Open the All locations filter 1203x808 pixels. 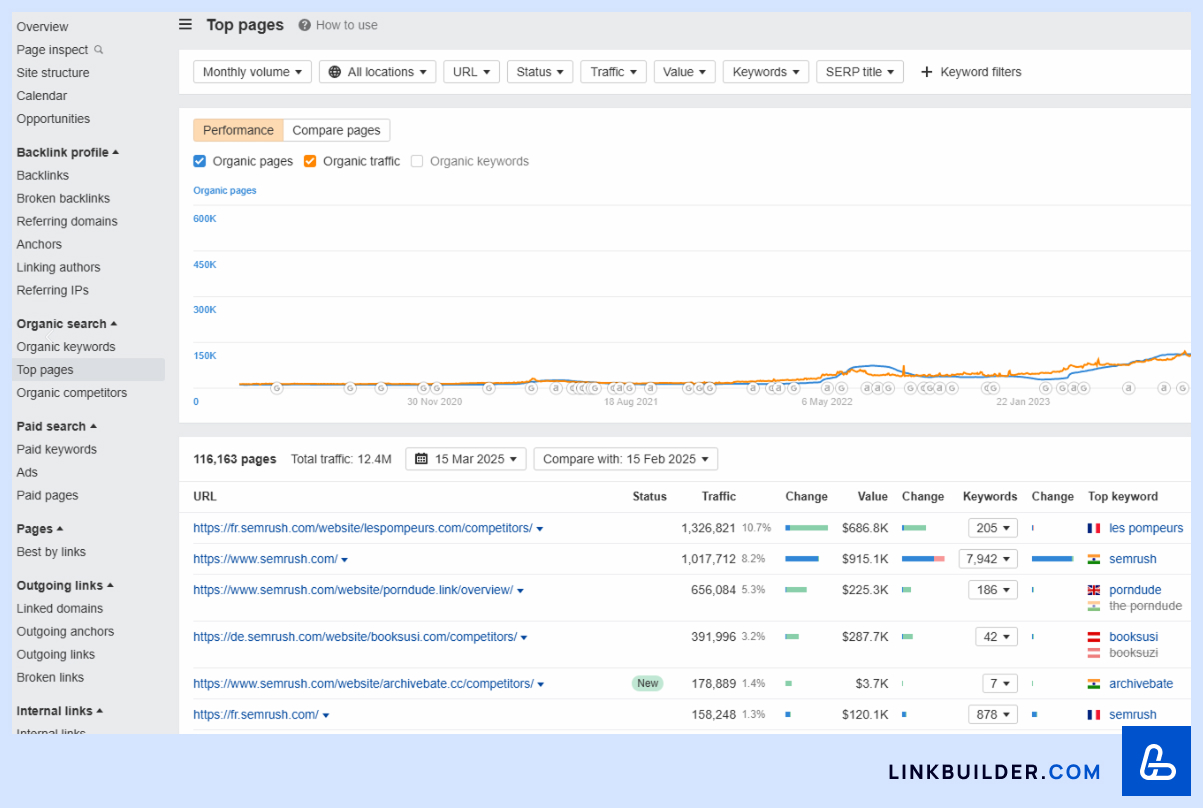coord(379,72)
